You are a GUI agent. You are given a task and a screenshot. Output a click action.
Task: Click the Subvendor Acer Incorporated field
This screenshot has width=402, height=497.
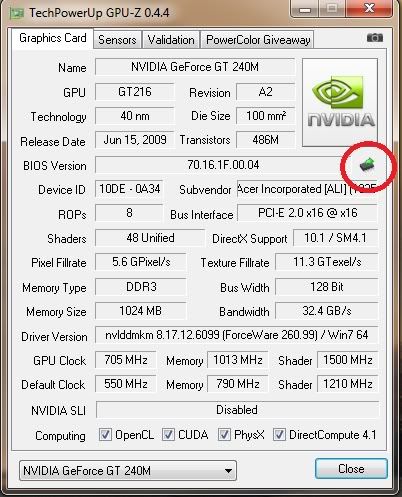pos(307,189)
